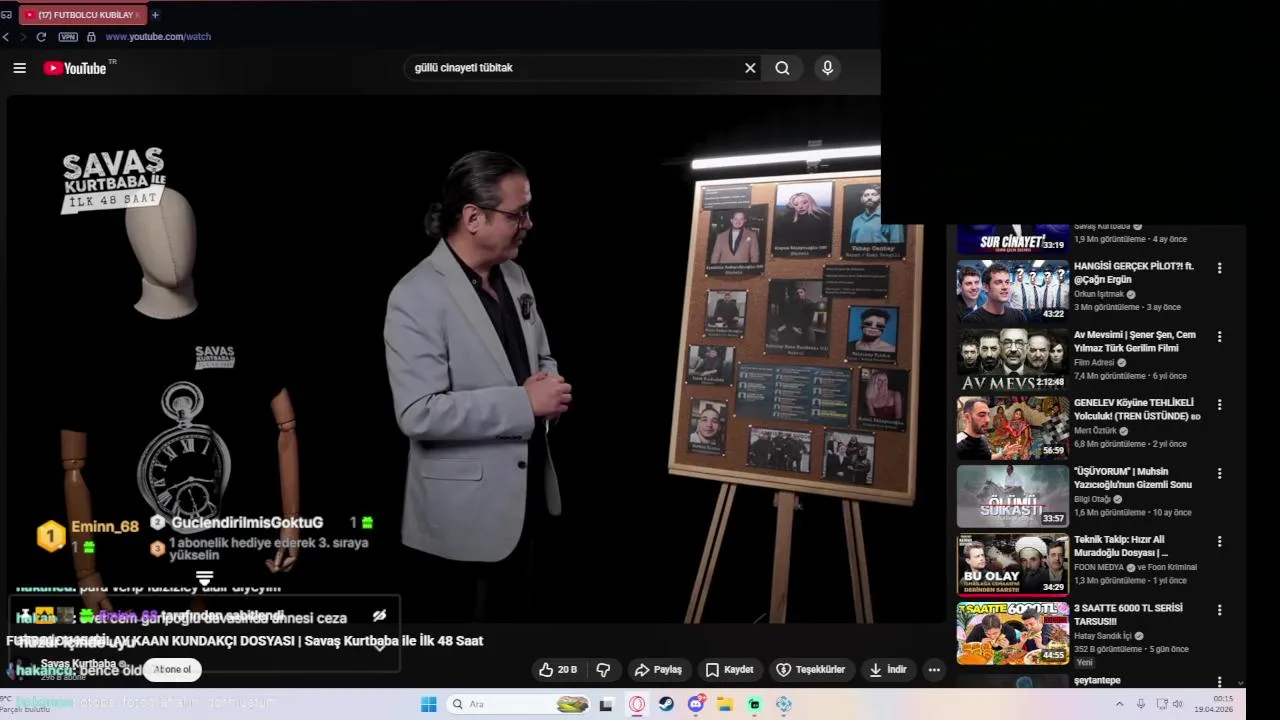Image resolution: width=1280 pixels, height=720 pixels.
Task: Open the YouTube hamburger guide menu
Action: (x=19, y=68)
